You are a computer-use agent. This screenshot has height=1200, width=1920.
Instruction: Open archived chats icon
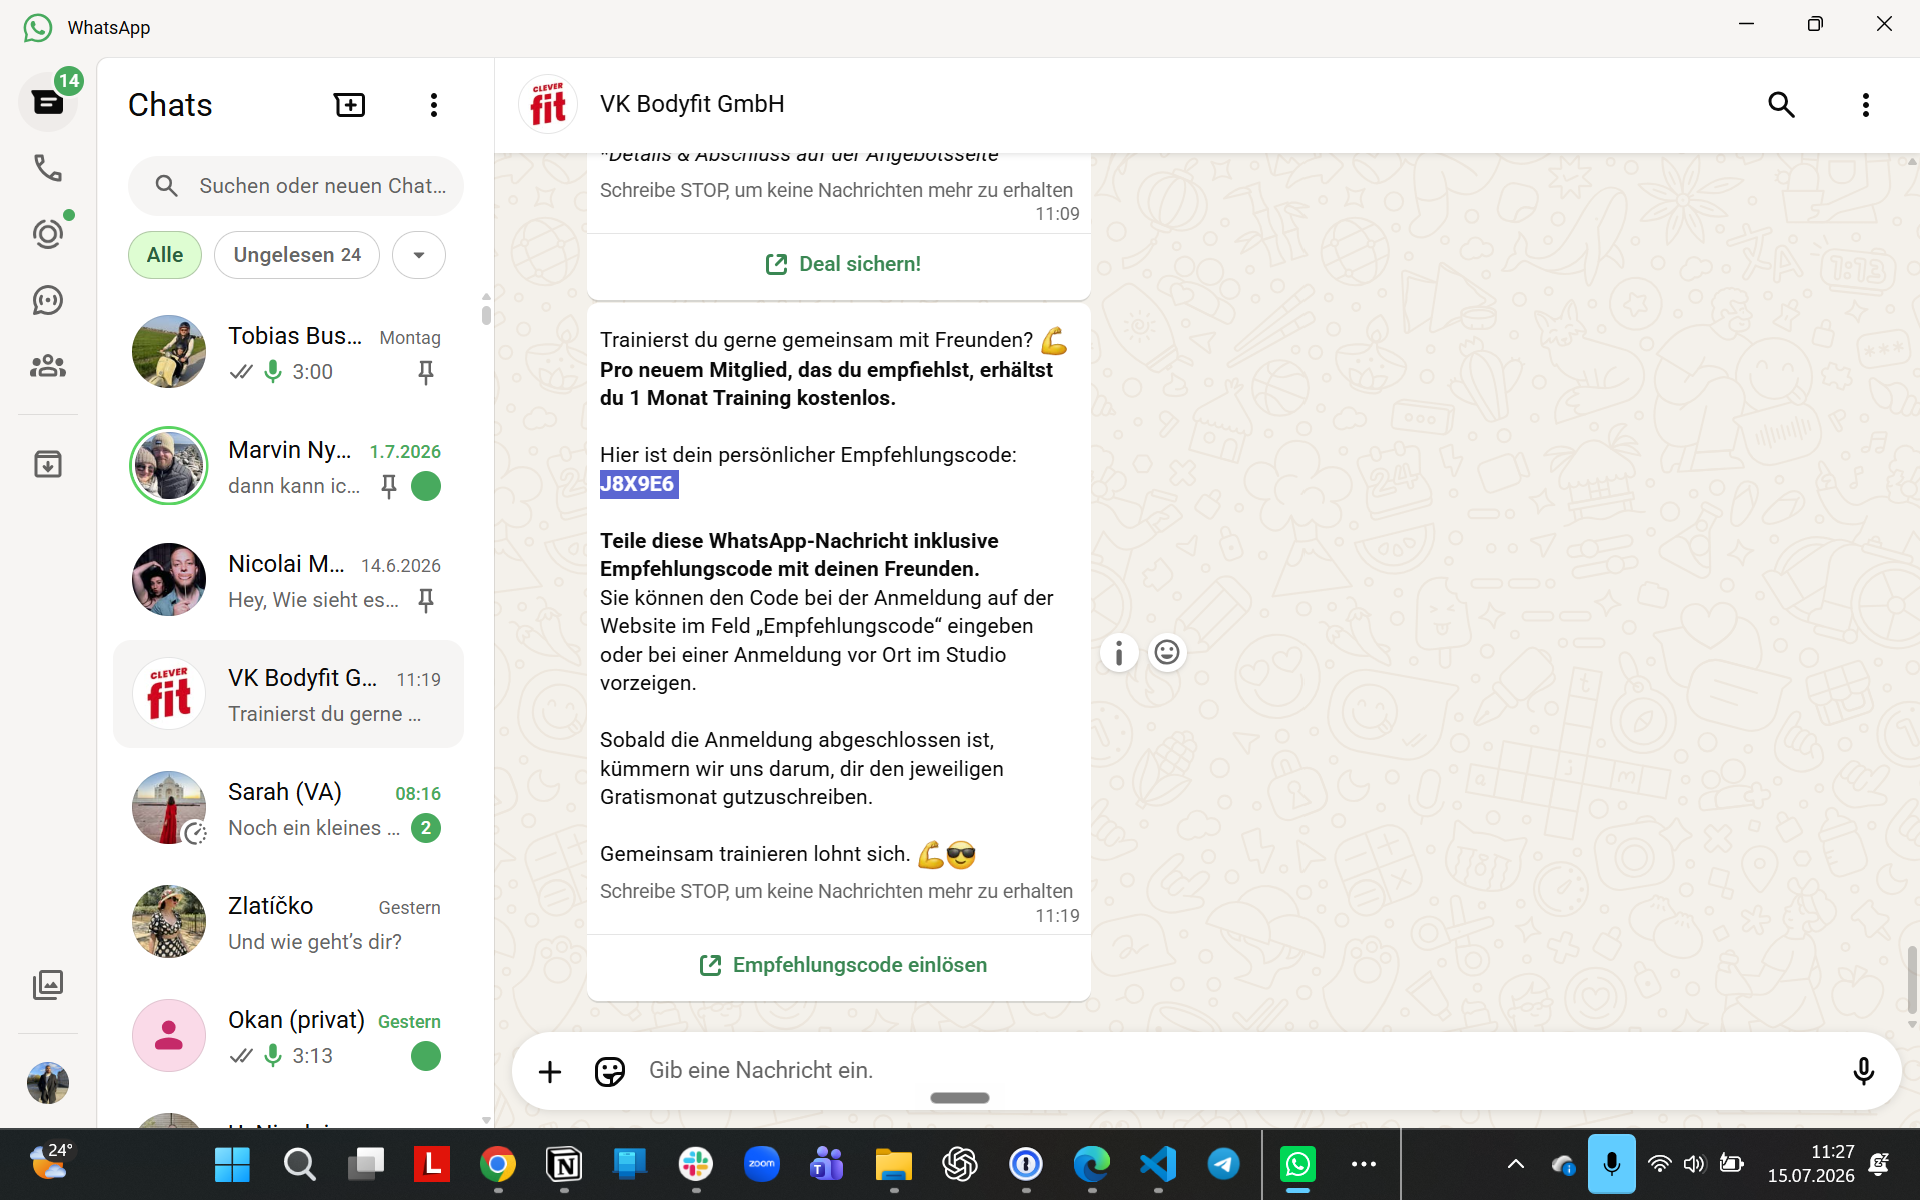47,464
